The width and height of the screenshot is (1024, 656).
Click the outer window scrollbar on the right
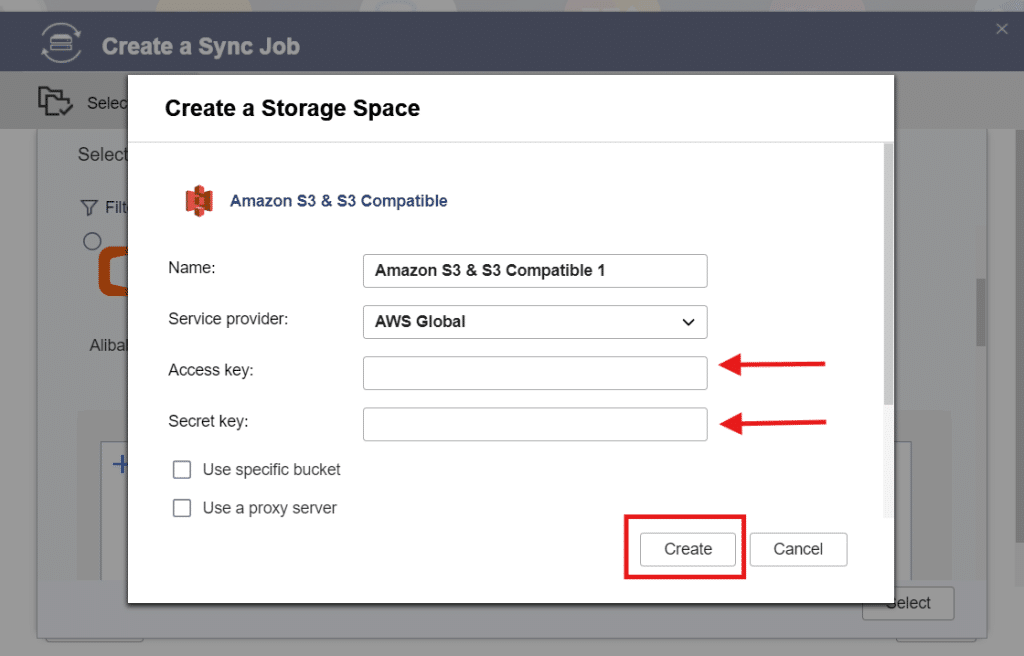[979, 311]
